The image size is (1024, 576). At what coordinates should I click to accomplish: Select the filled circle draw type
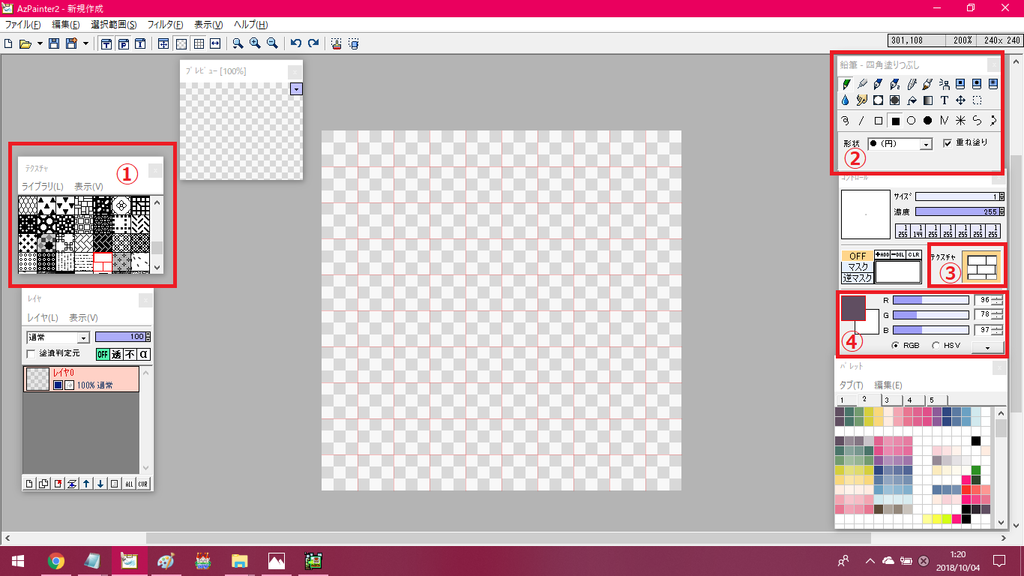[927, 121]
